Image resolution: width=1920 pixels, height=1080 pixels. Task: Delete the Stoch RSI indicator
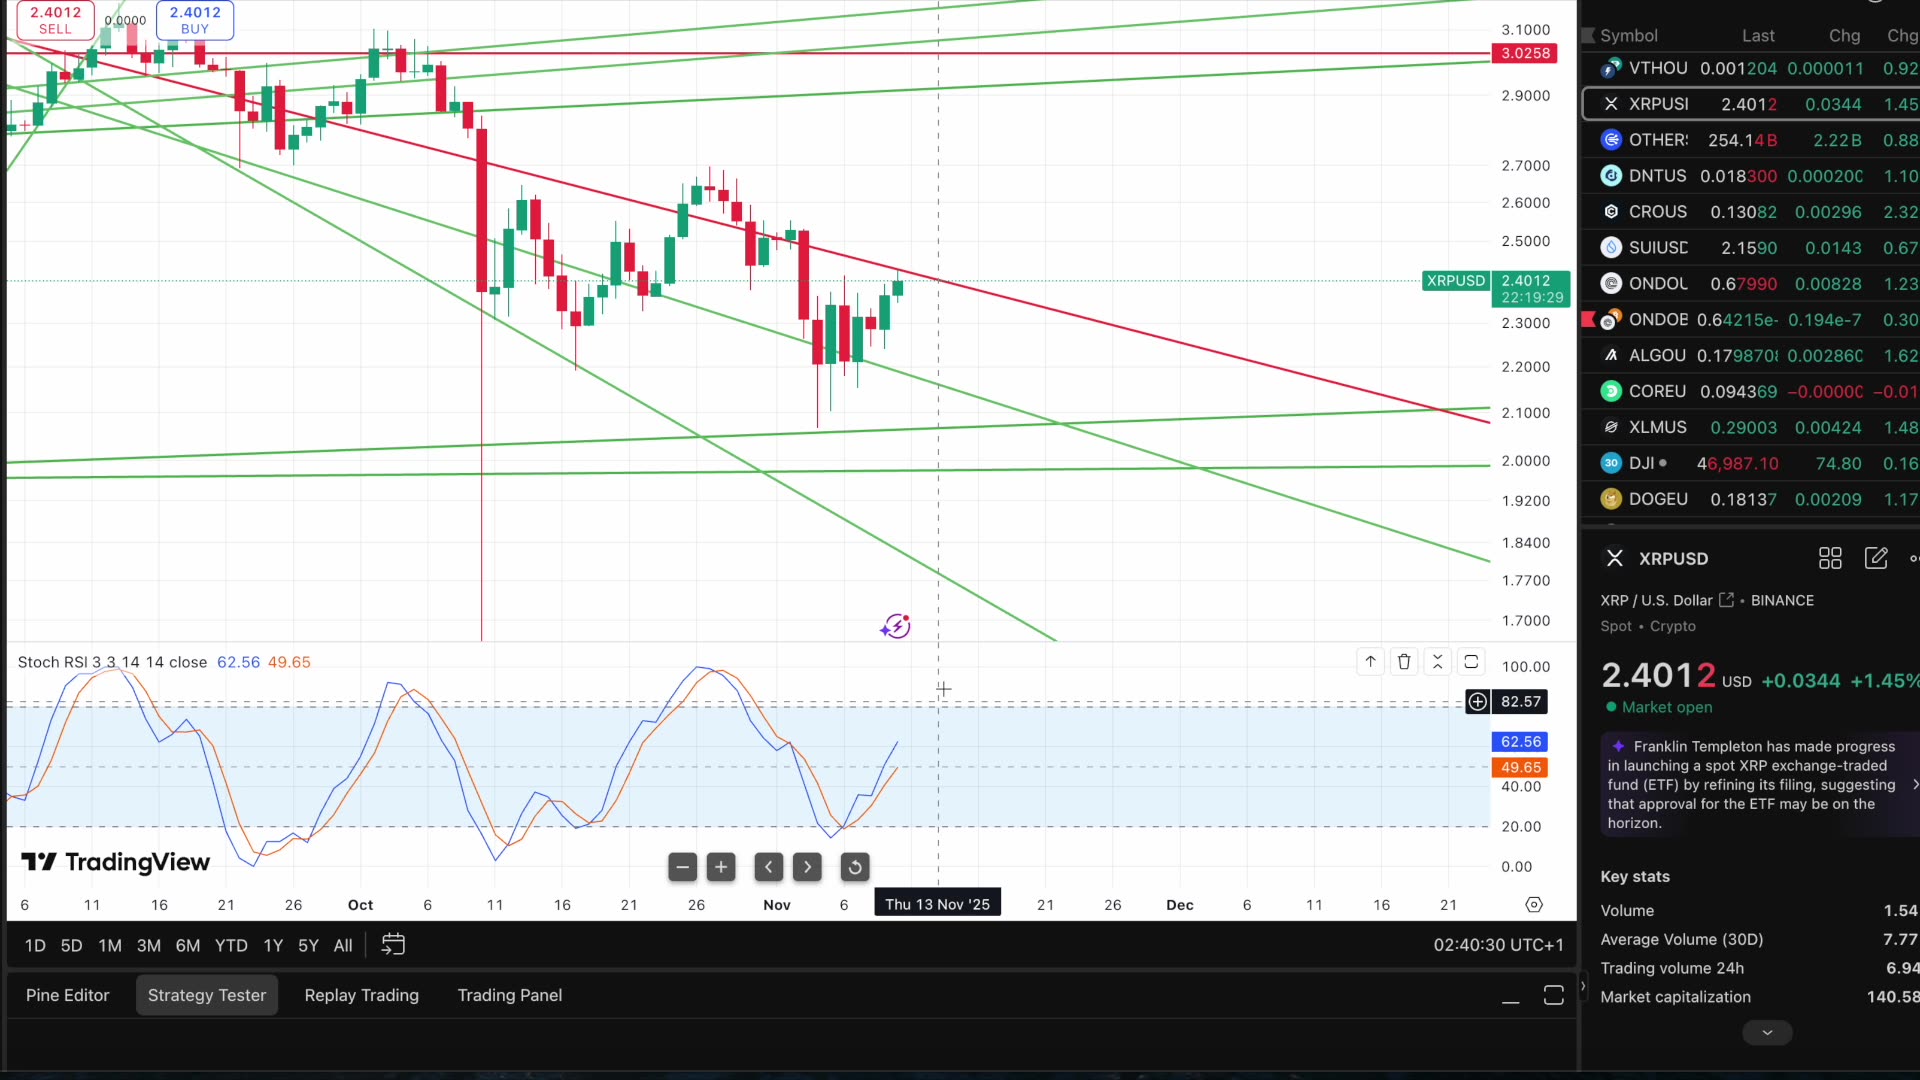coord(1404,661)
